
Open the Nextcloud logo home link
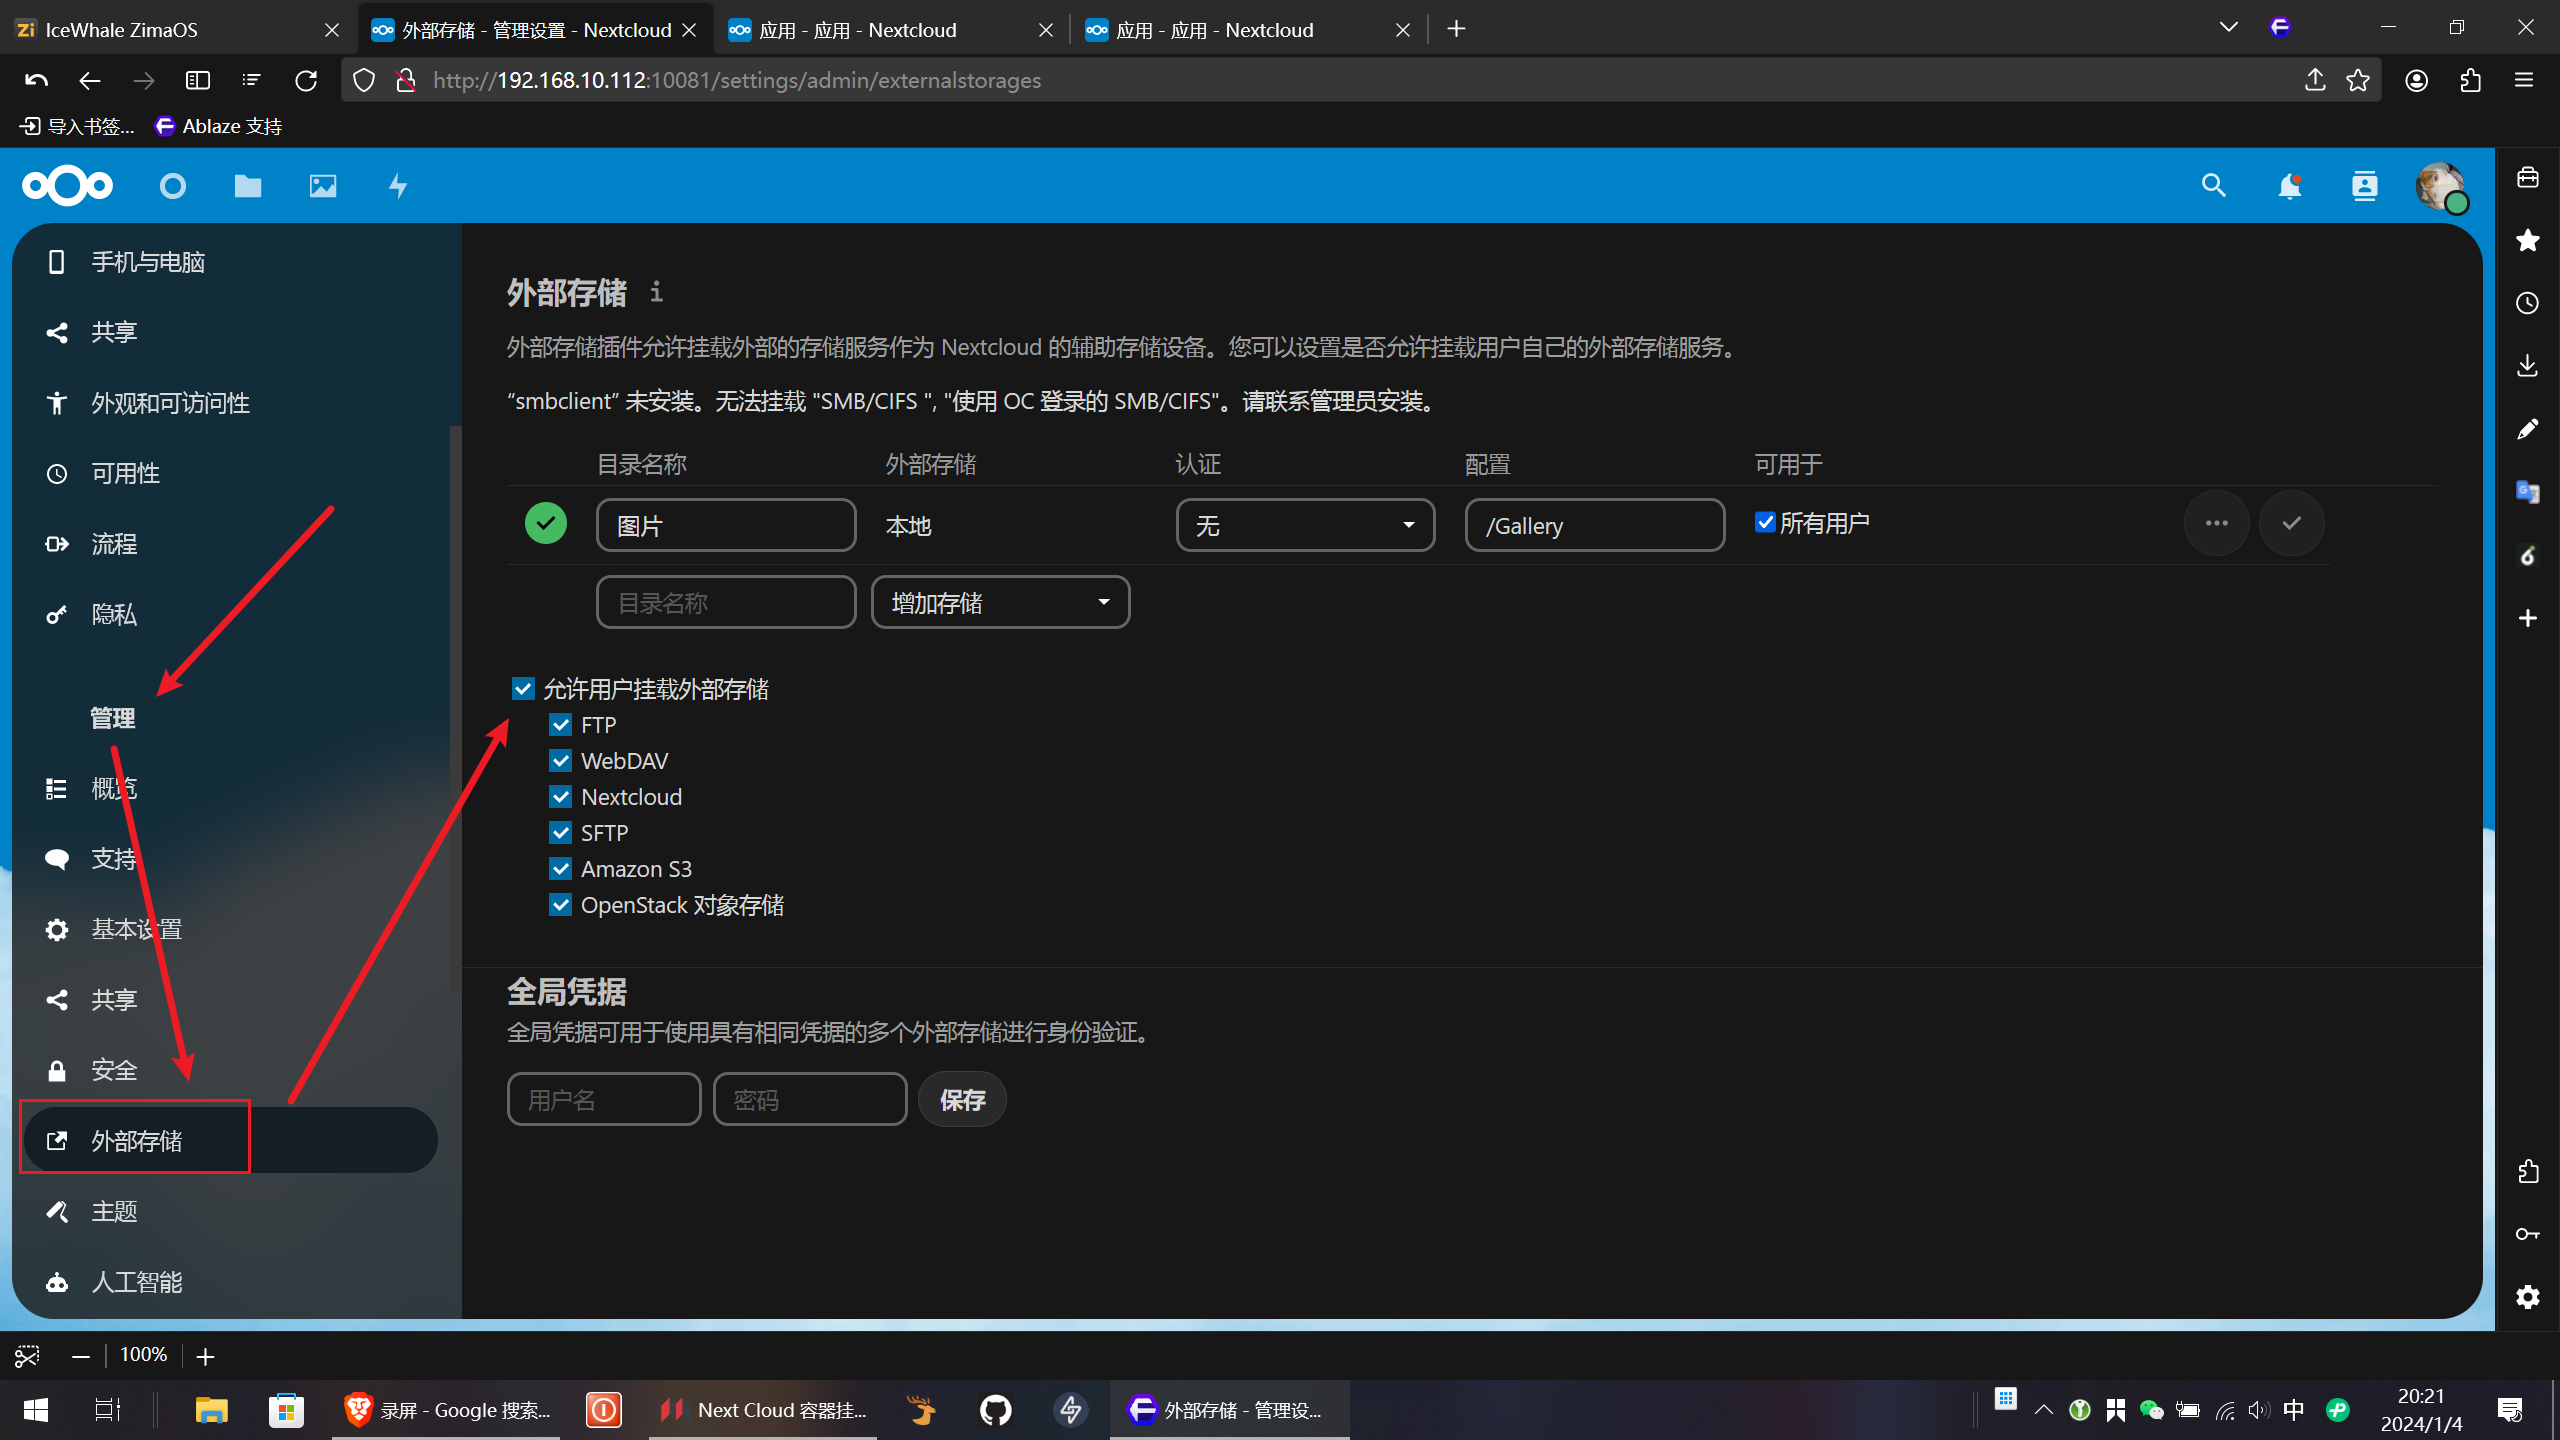click(x=67, y=186)
